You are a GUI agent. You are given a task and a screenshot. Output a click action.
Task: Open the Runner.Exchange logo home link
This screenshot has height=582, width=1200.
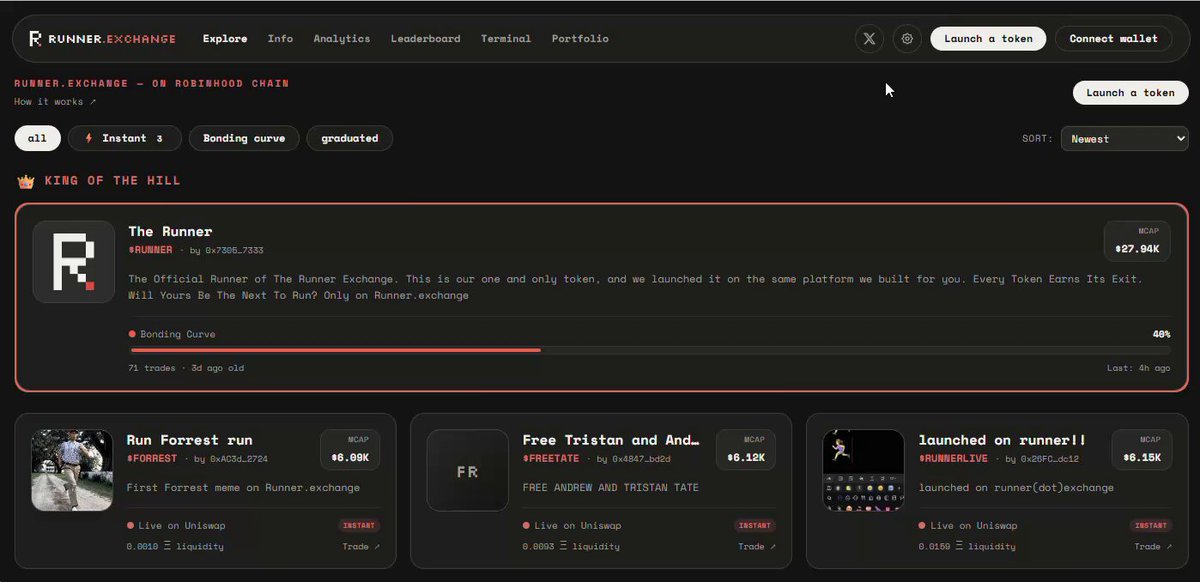click(102, 39)
